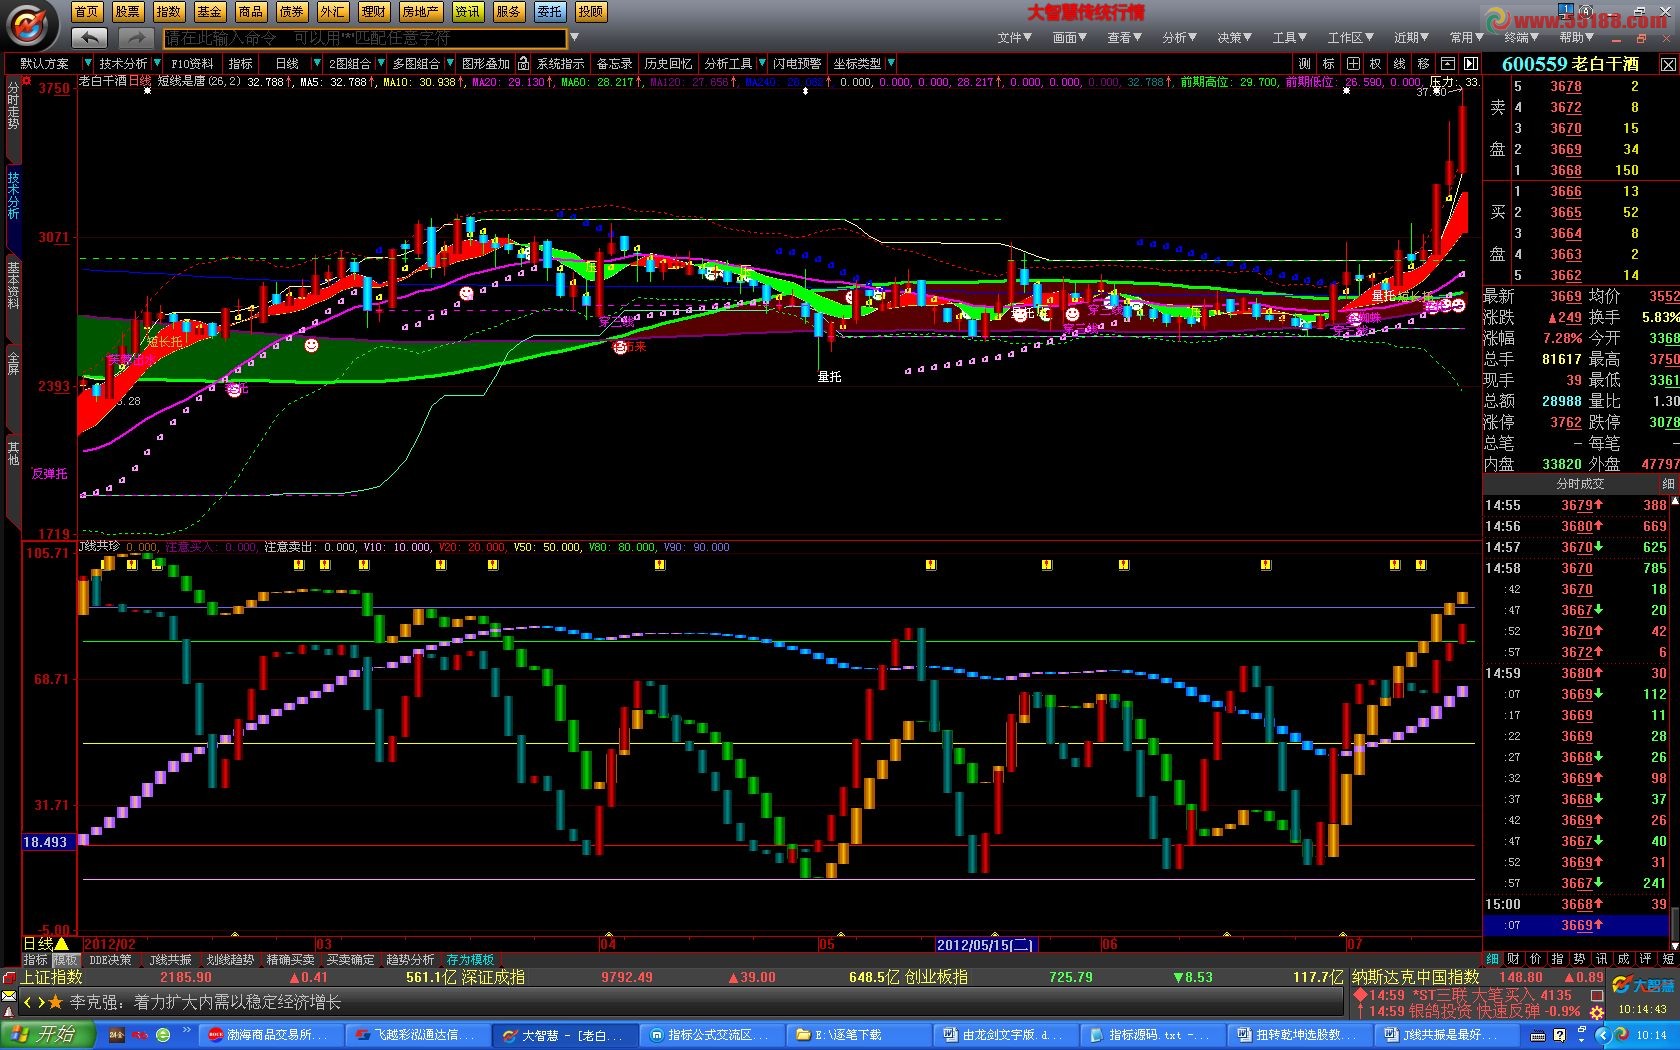The image size is (1680, 1050).
Task: Click the star icon in news ticker
Action: click(x=56, y=1002)
